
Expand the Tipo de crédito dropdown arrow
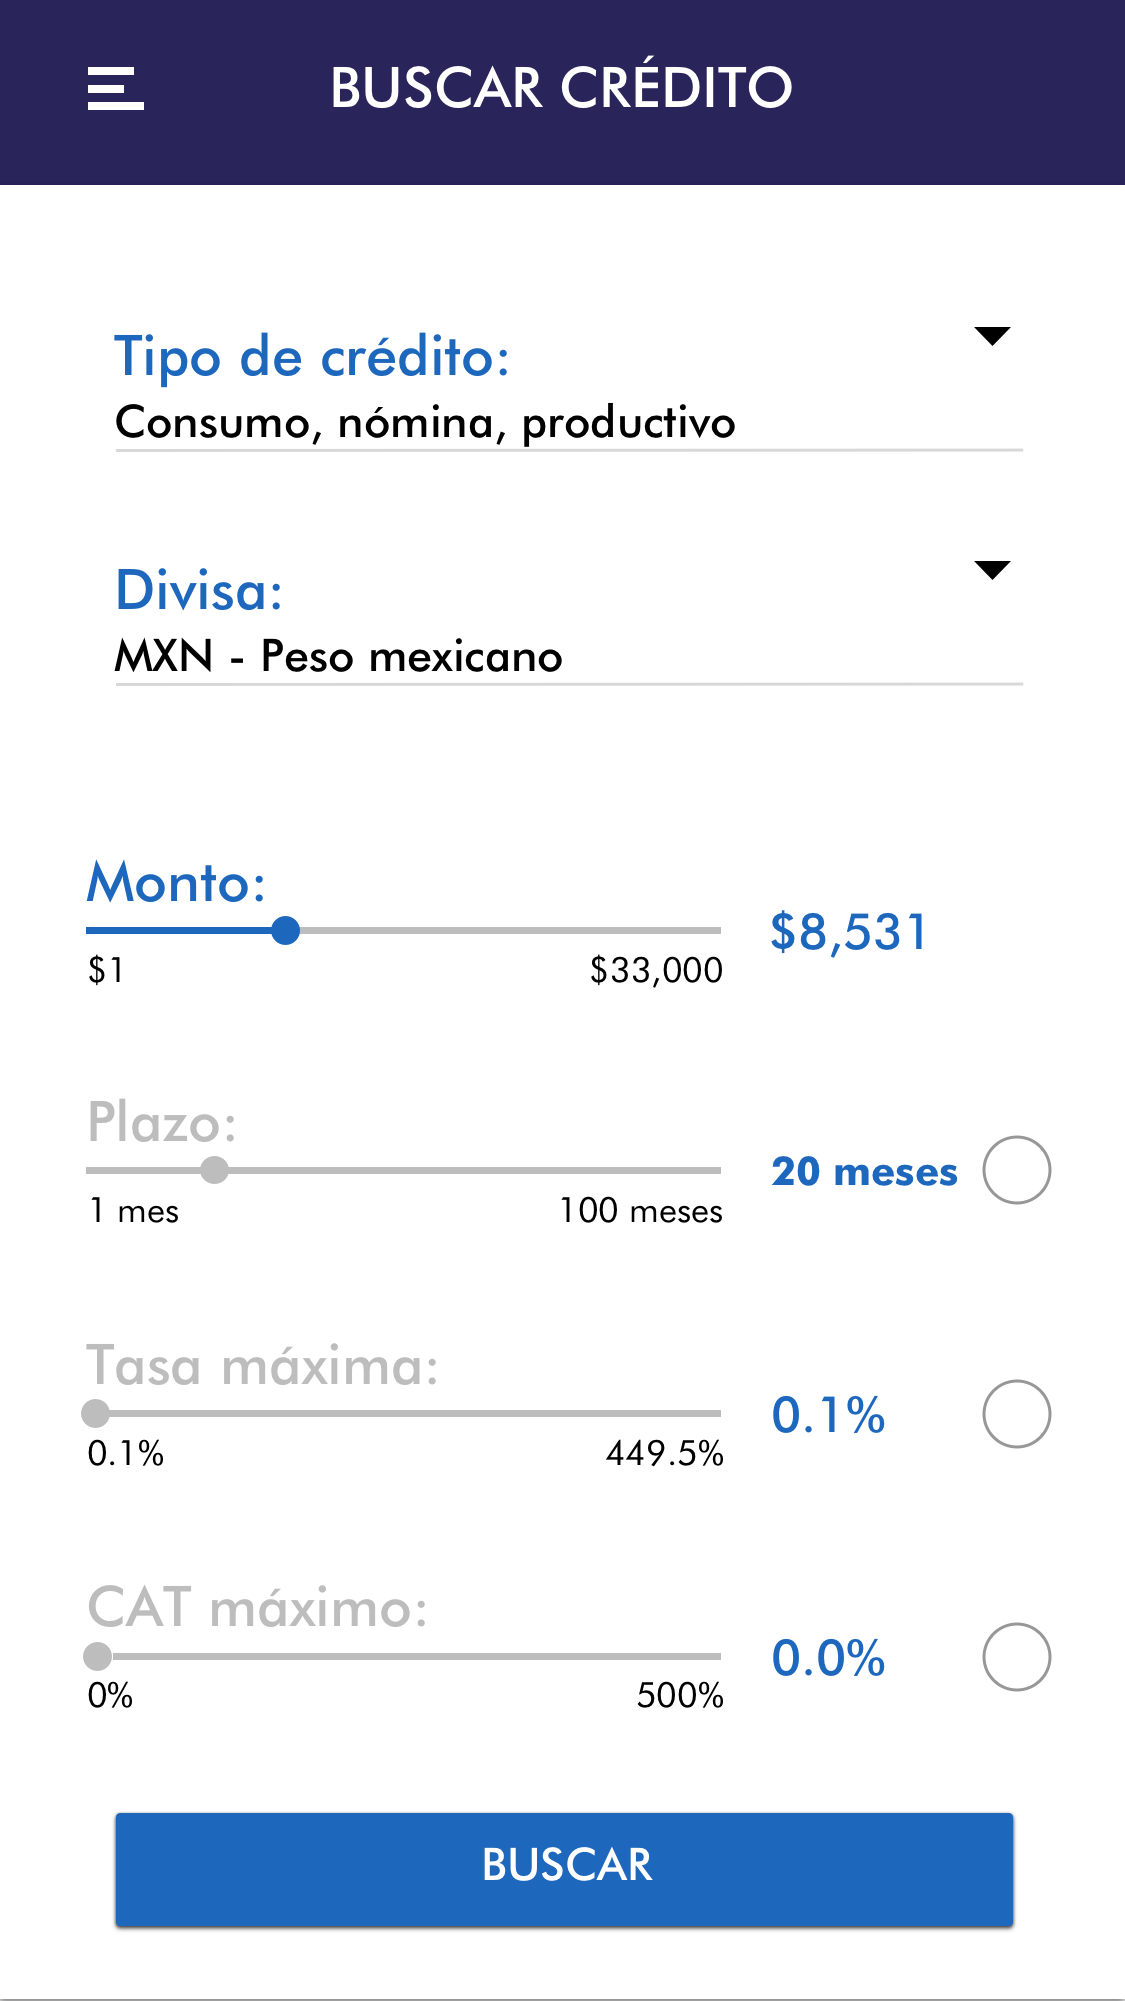[992, 336]
